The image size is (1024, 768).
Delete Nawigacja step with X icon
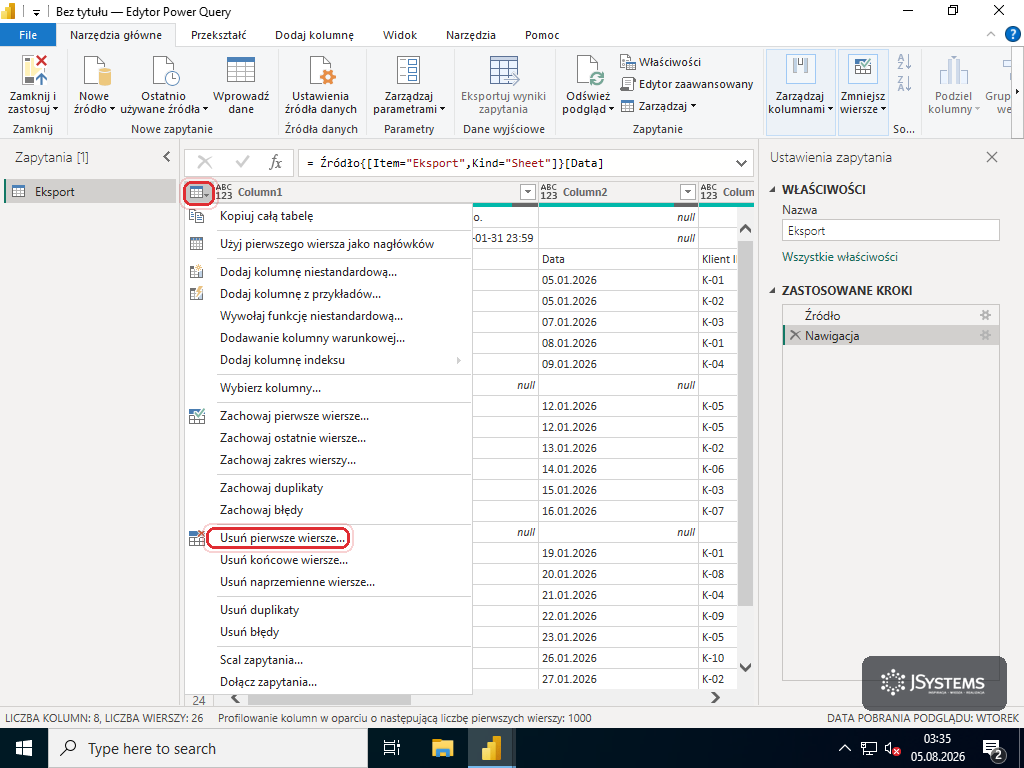(795, 336)
